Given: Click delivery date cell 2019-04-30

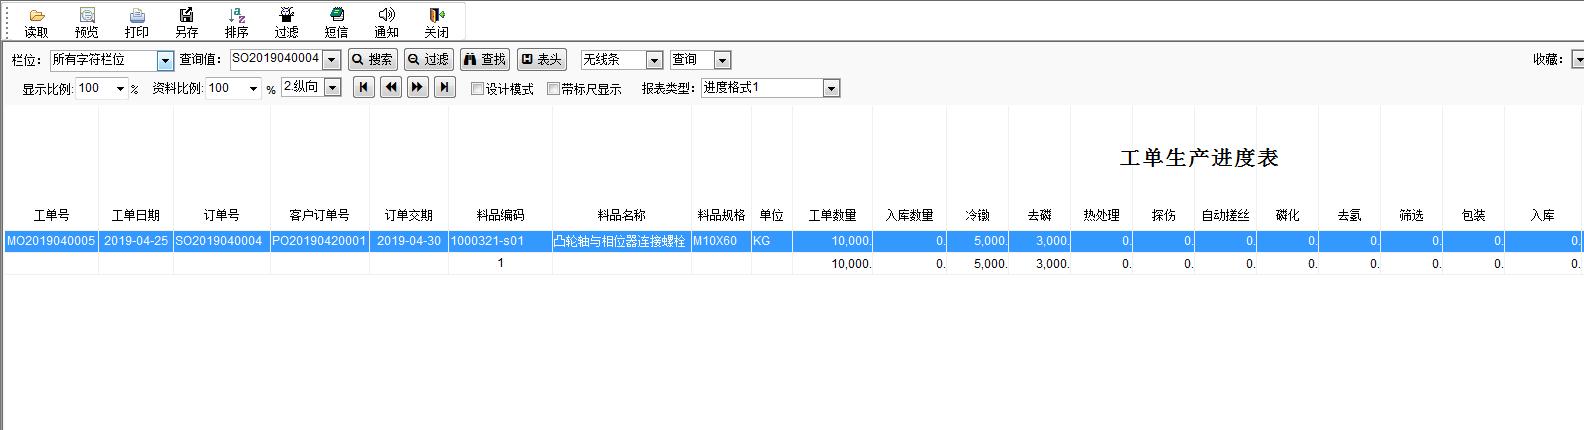Looking at the screenshot, I should coord(409,241).
